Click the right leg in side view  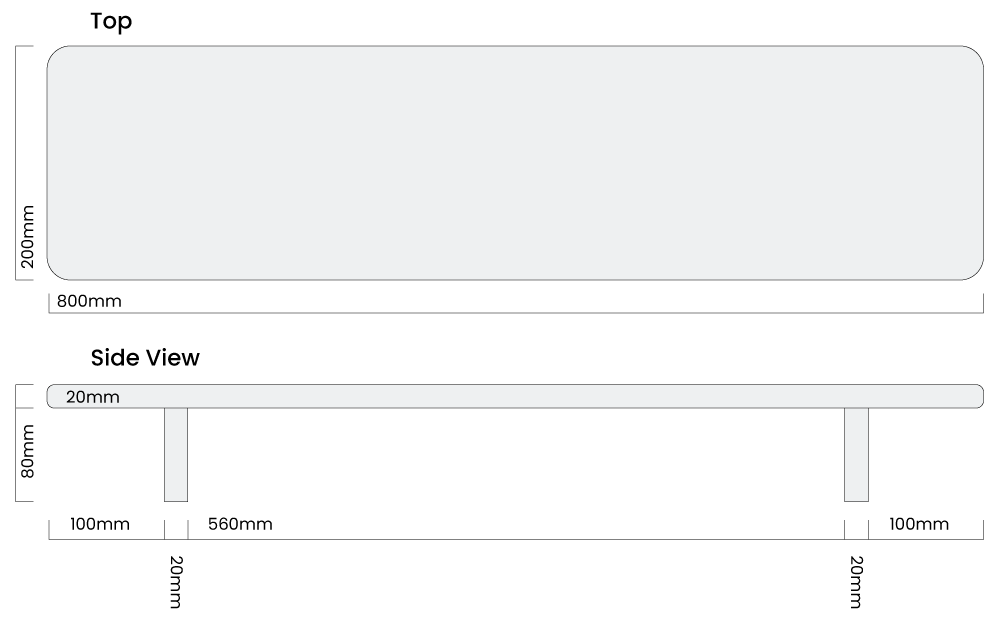(x=857, y=455)
